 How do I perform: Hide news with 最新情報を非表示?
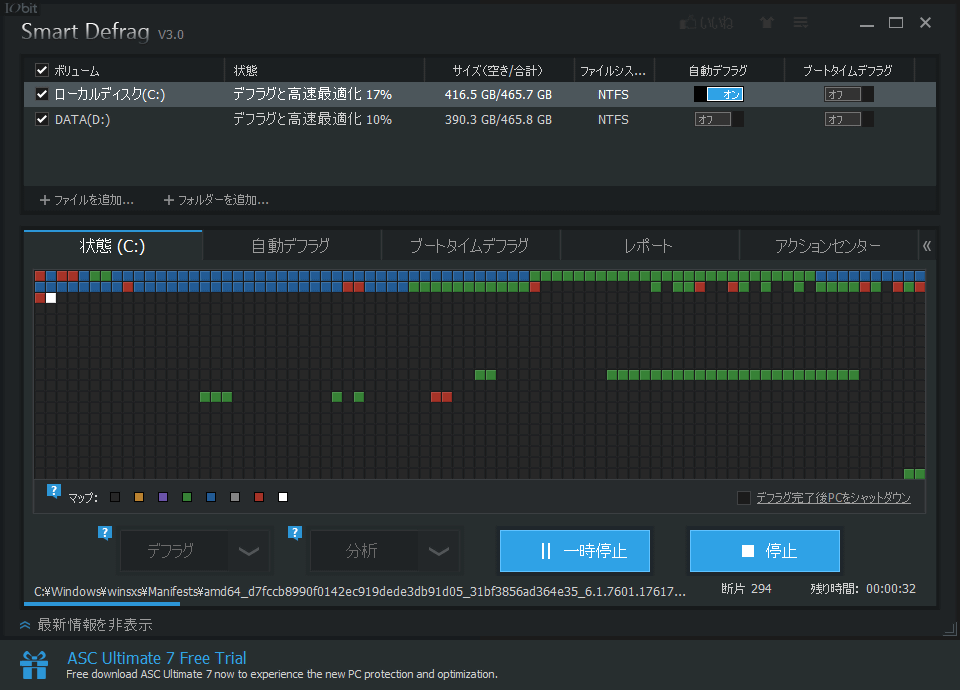(95, 625)
